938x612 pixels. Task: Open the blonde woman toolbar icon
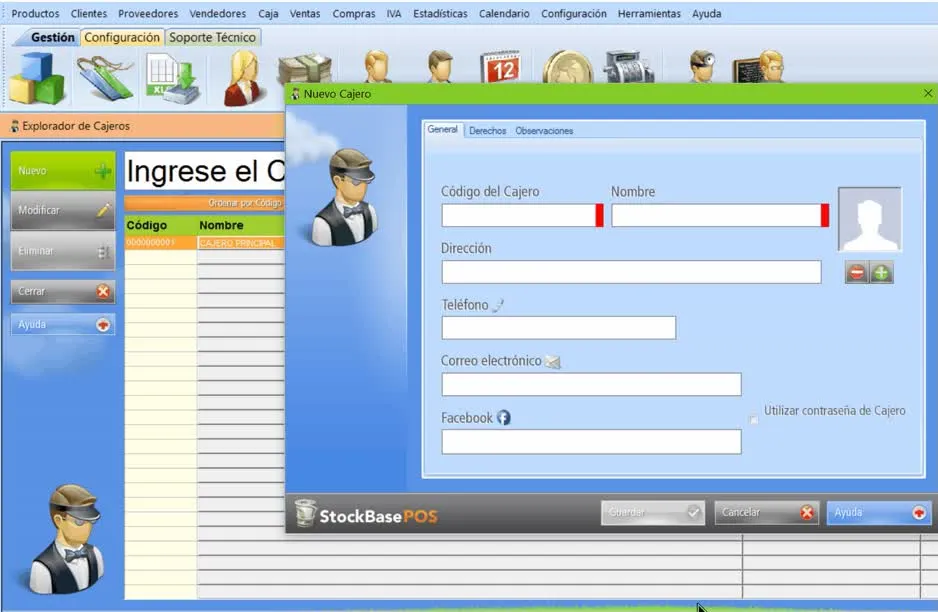(243, 78)
